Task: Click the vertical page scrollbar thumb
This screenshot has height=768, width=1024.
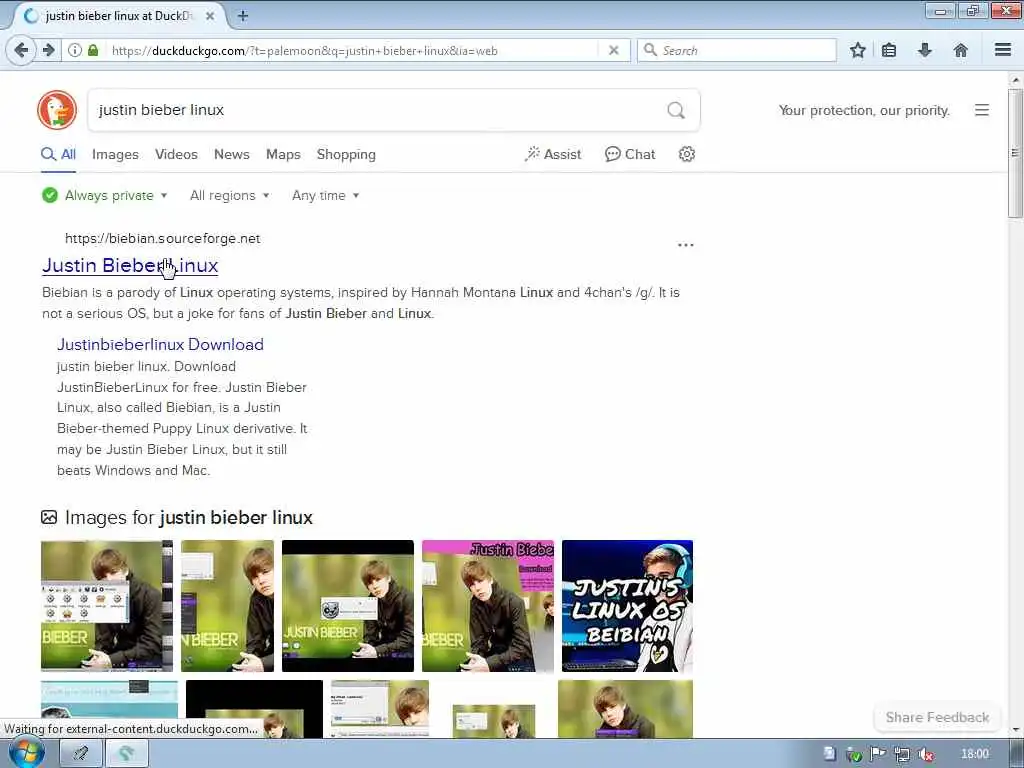Action: 1015,153
